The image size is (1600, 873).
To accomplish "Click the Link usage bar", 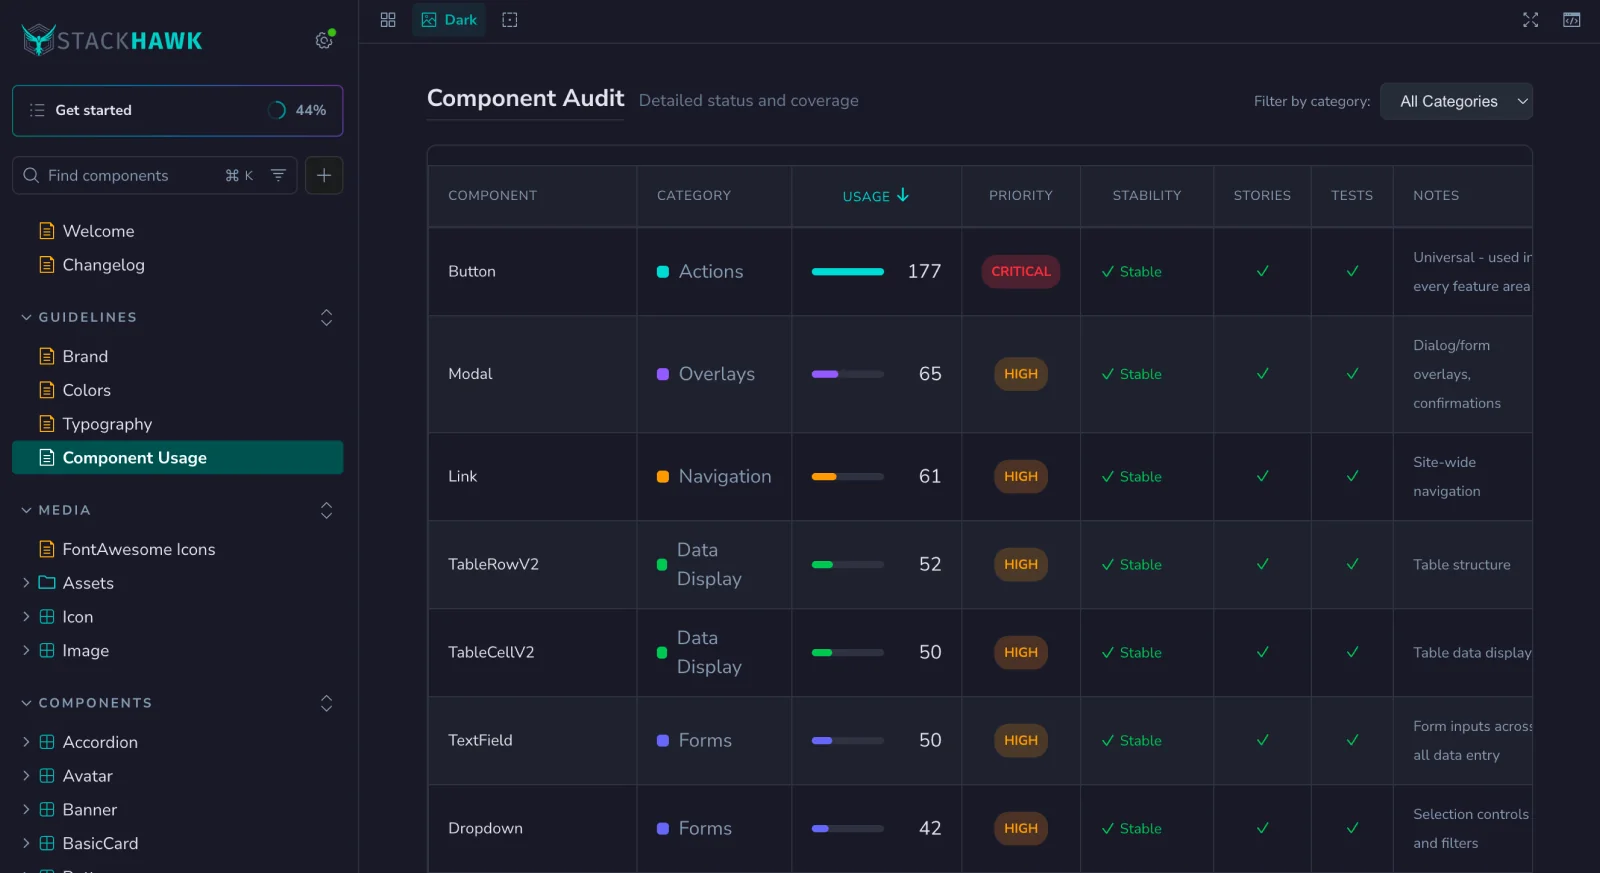I will [x=848, y=476].
